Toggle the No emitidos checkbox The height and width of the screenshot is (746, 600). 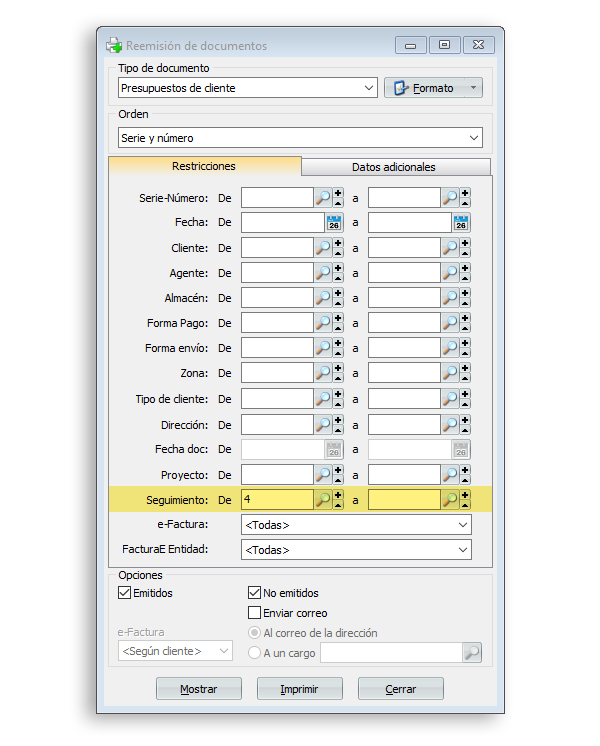[254, 593]
